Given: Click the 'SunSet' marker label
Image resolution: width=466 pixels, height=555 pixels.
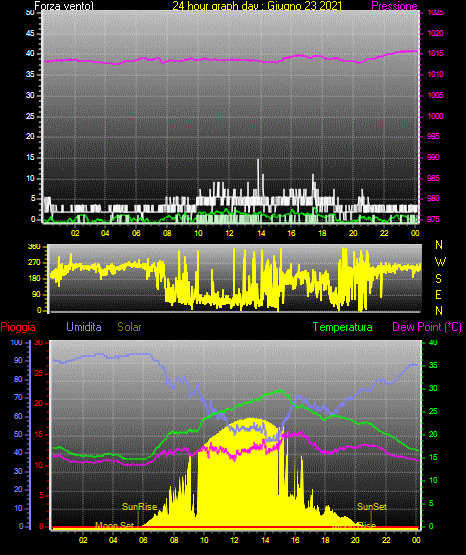Looking at the screenshot, I should pos(372,507).
